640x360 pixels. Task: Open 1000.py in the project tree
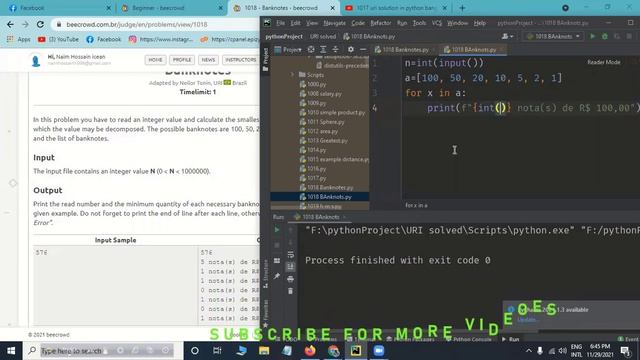[313, 84]
